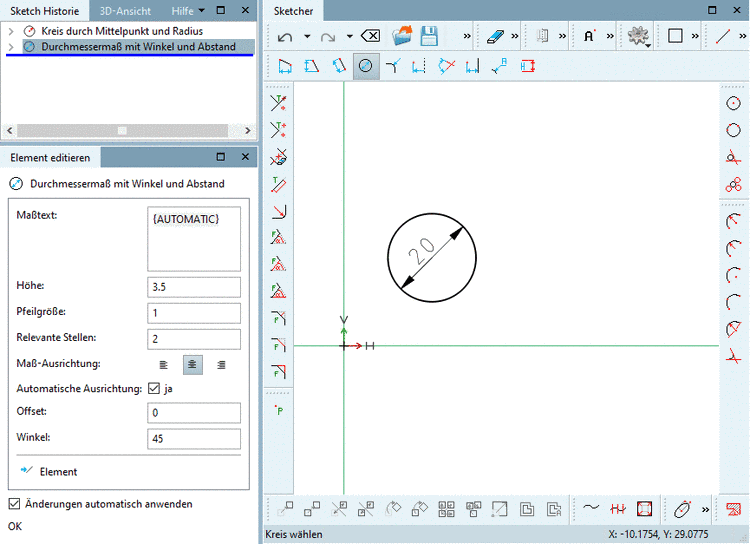Click the Winkel input field
This screenshot has height=544, width=750.
(x=194, y=439)
